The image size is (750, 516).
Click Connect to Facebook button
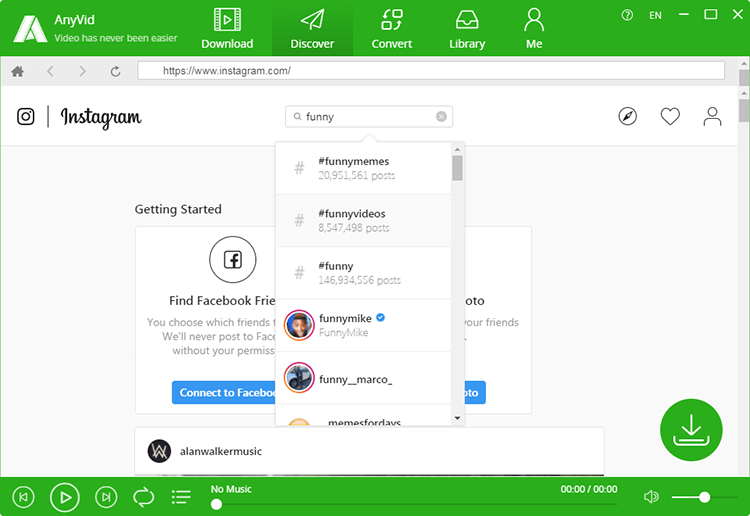tap(224, 393)
